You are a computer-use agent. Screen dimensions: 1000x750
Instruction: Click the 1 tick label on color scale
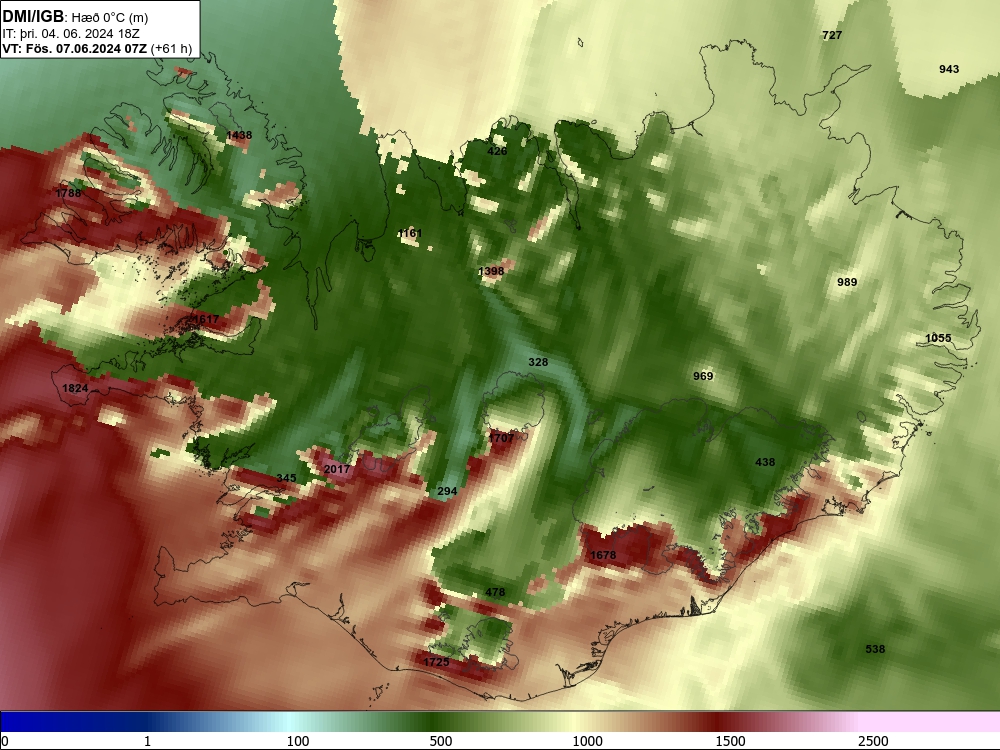pos(147,741)
